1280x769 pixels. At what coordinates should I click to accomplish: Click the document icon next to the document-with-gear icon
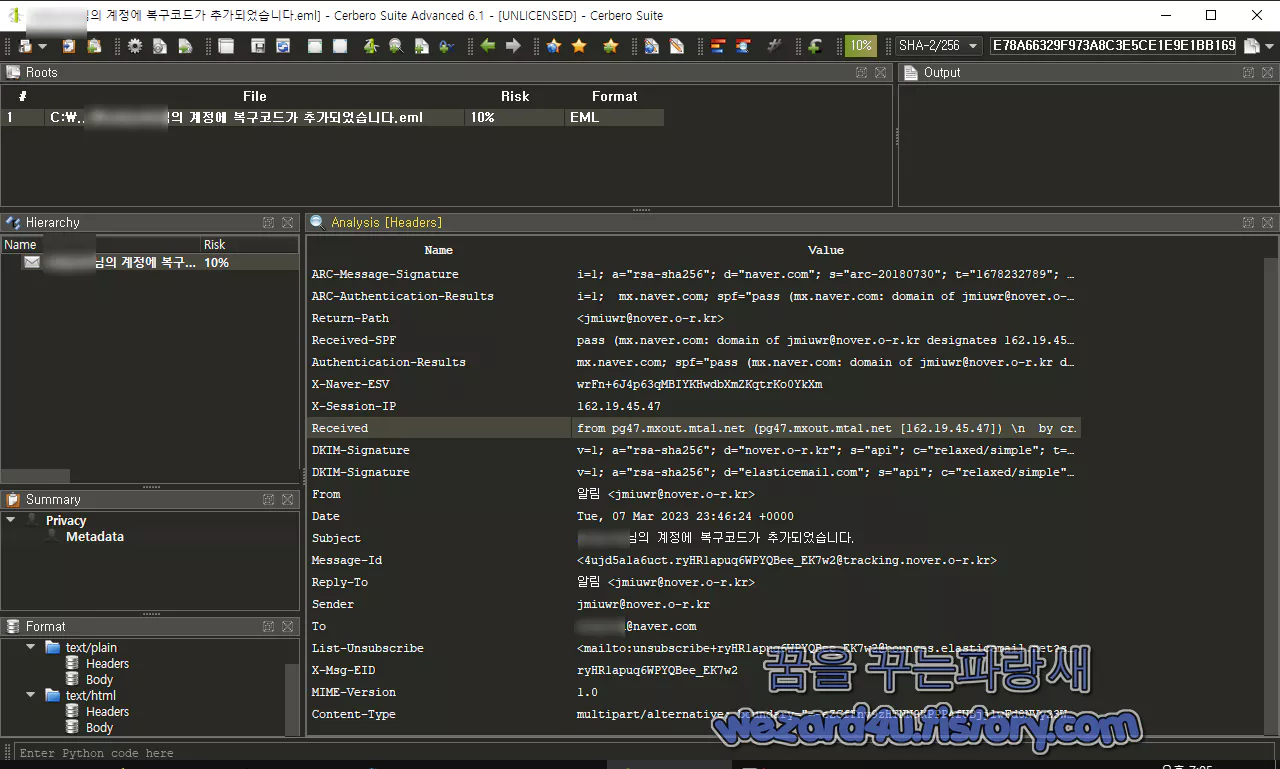point(185,46)
